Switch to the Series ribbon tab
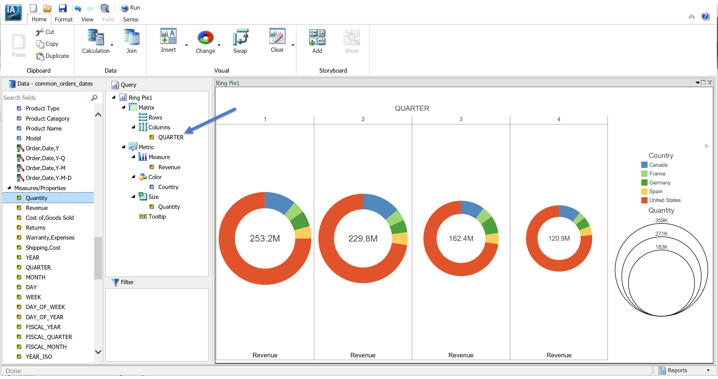Image resolution: width=718 pixels, height=379 pixels. pyautogui.click(x=131, y=19)
